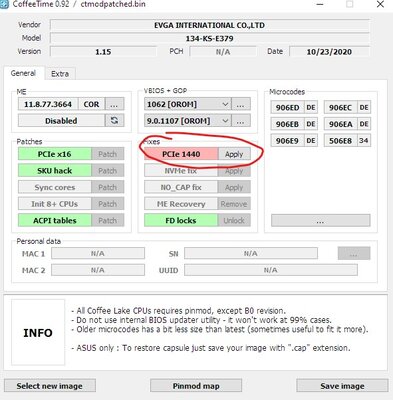The image size is (393, 400).
Task: Apply the PCIe 1440 fix
Action: [234, 154]
